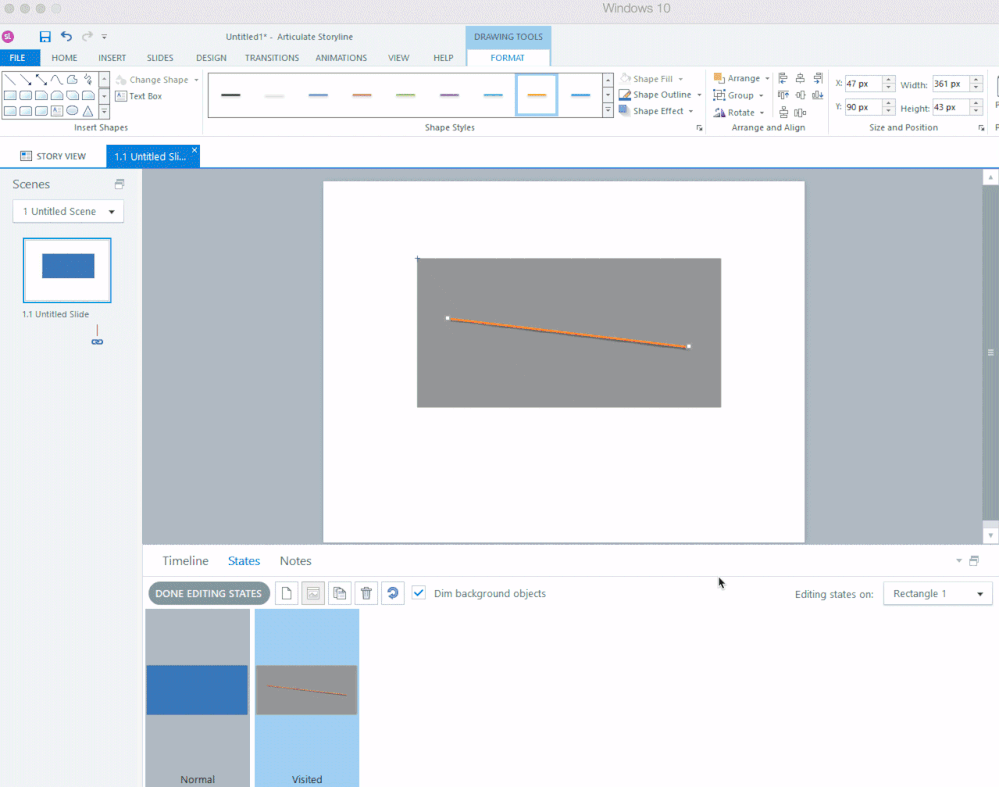This screenshot has width=999, height=787.
Task: Switch to the Timeline tab
Action: [185, 561]
